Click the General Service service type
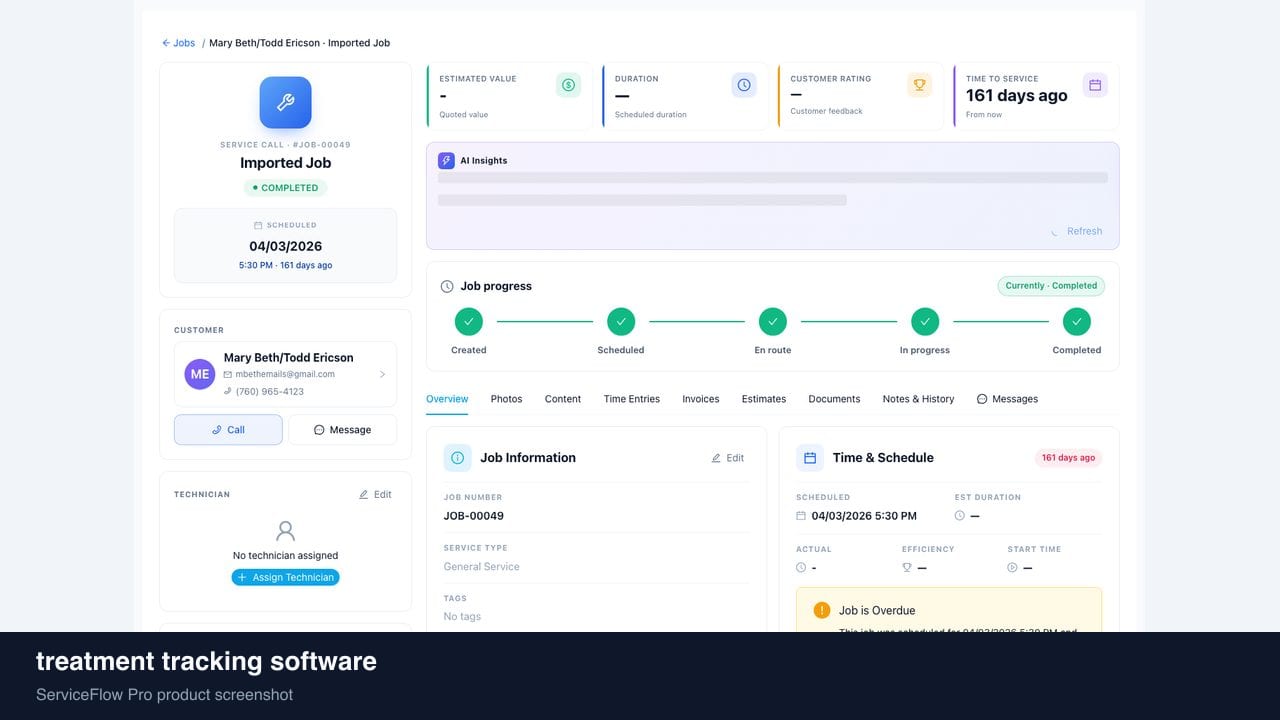The image size is (1280, 720). 482,567
